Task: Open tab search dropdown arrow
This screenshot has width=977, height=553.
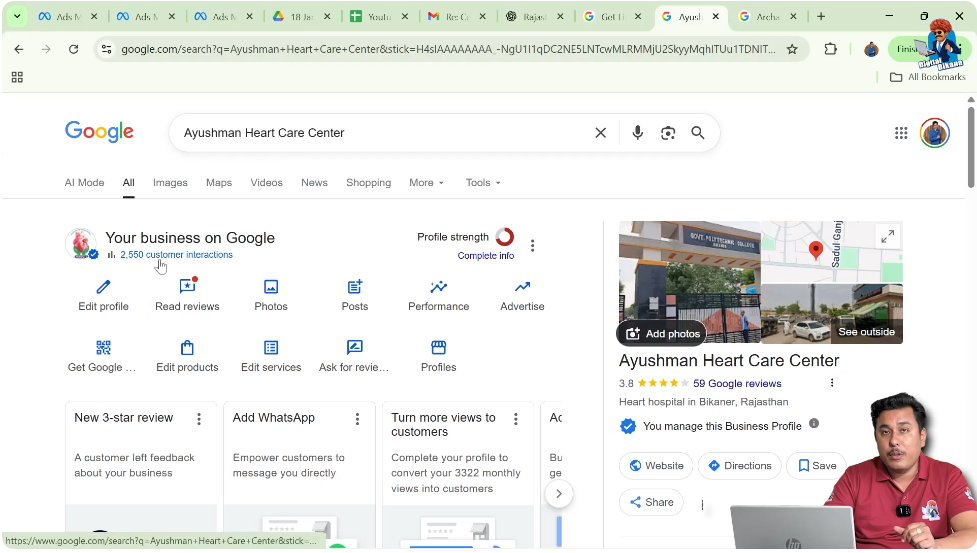Action: [x=17, y=17]
